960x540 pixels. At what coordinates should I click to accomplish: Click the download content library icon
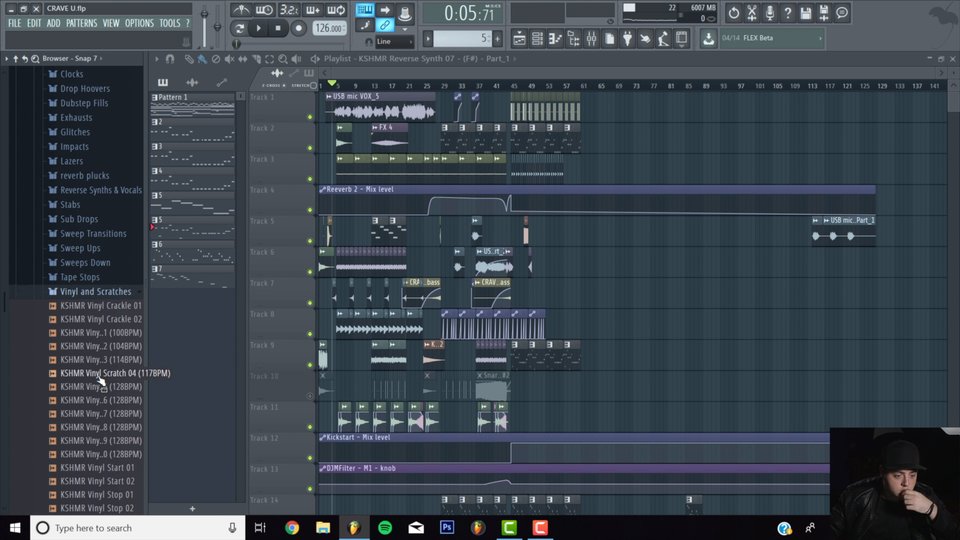tap(708, 39)
